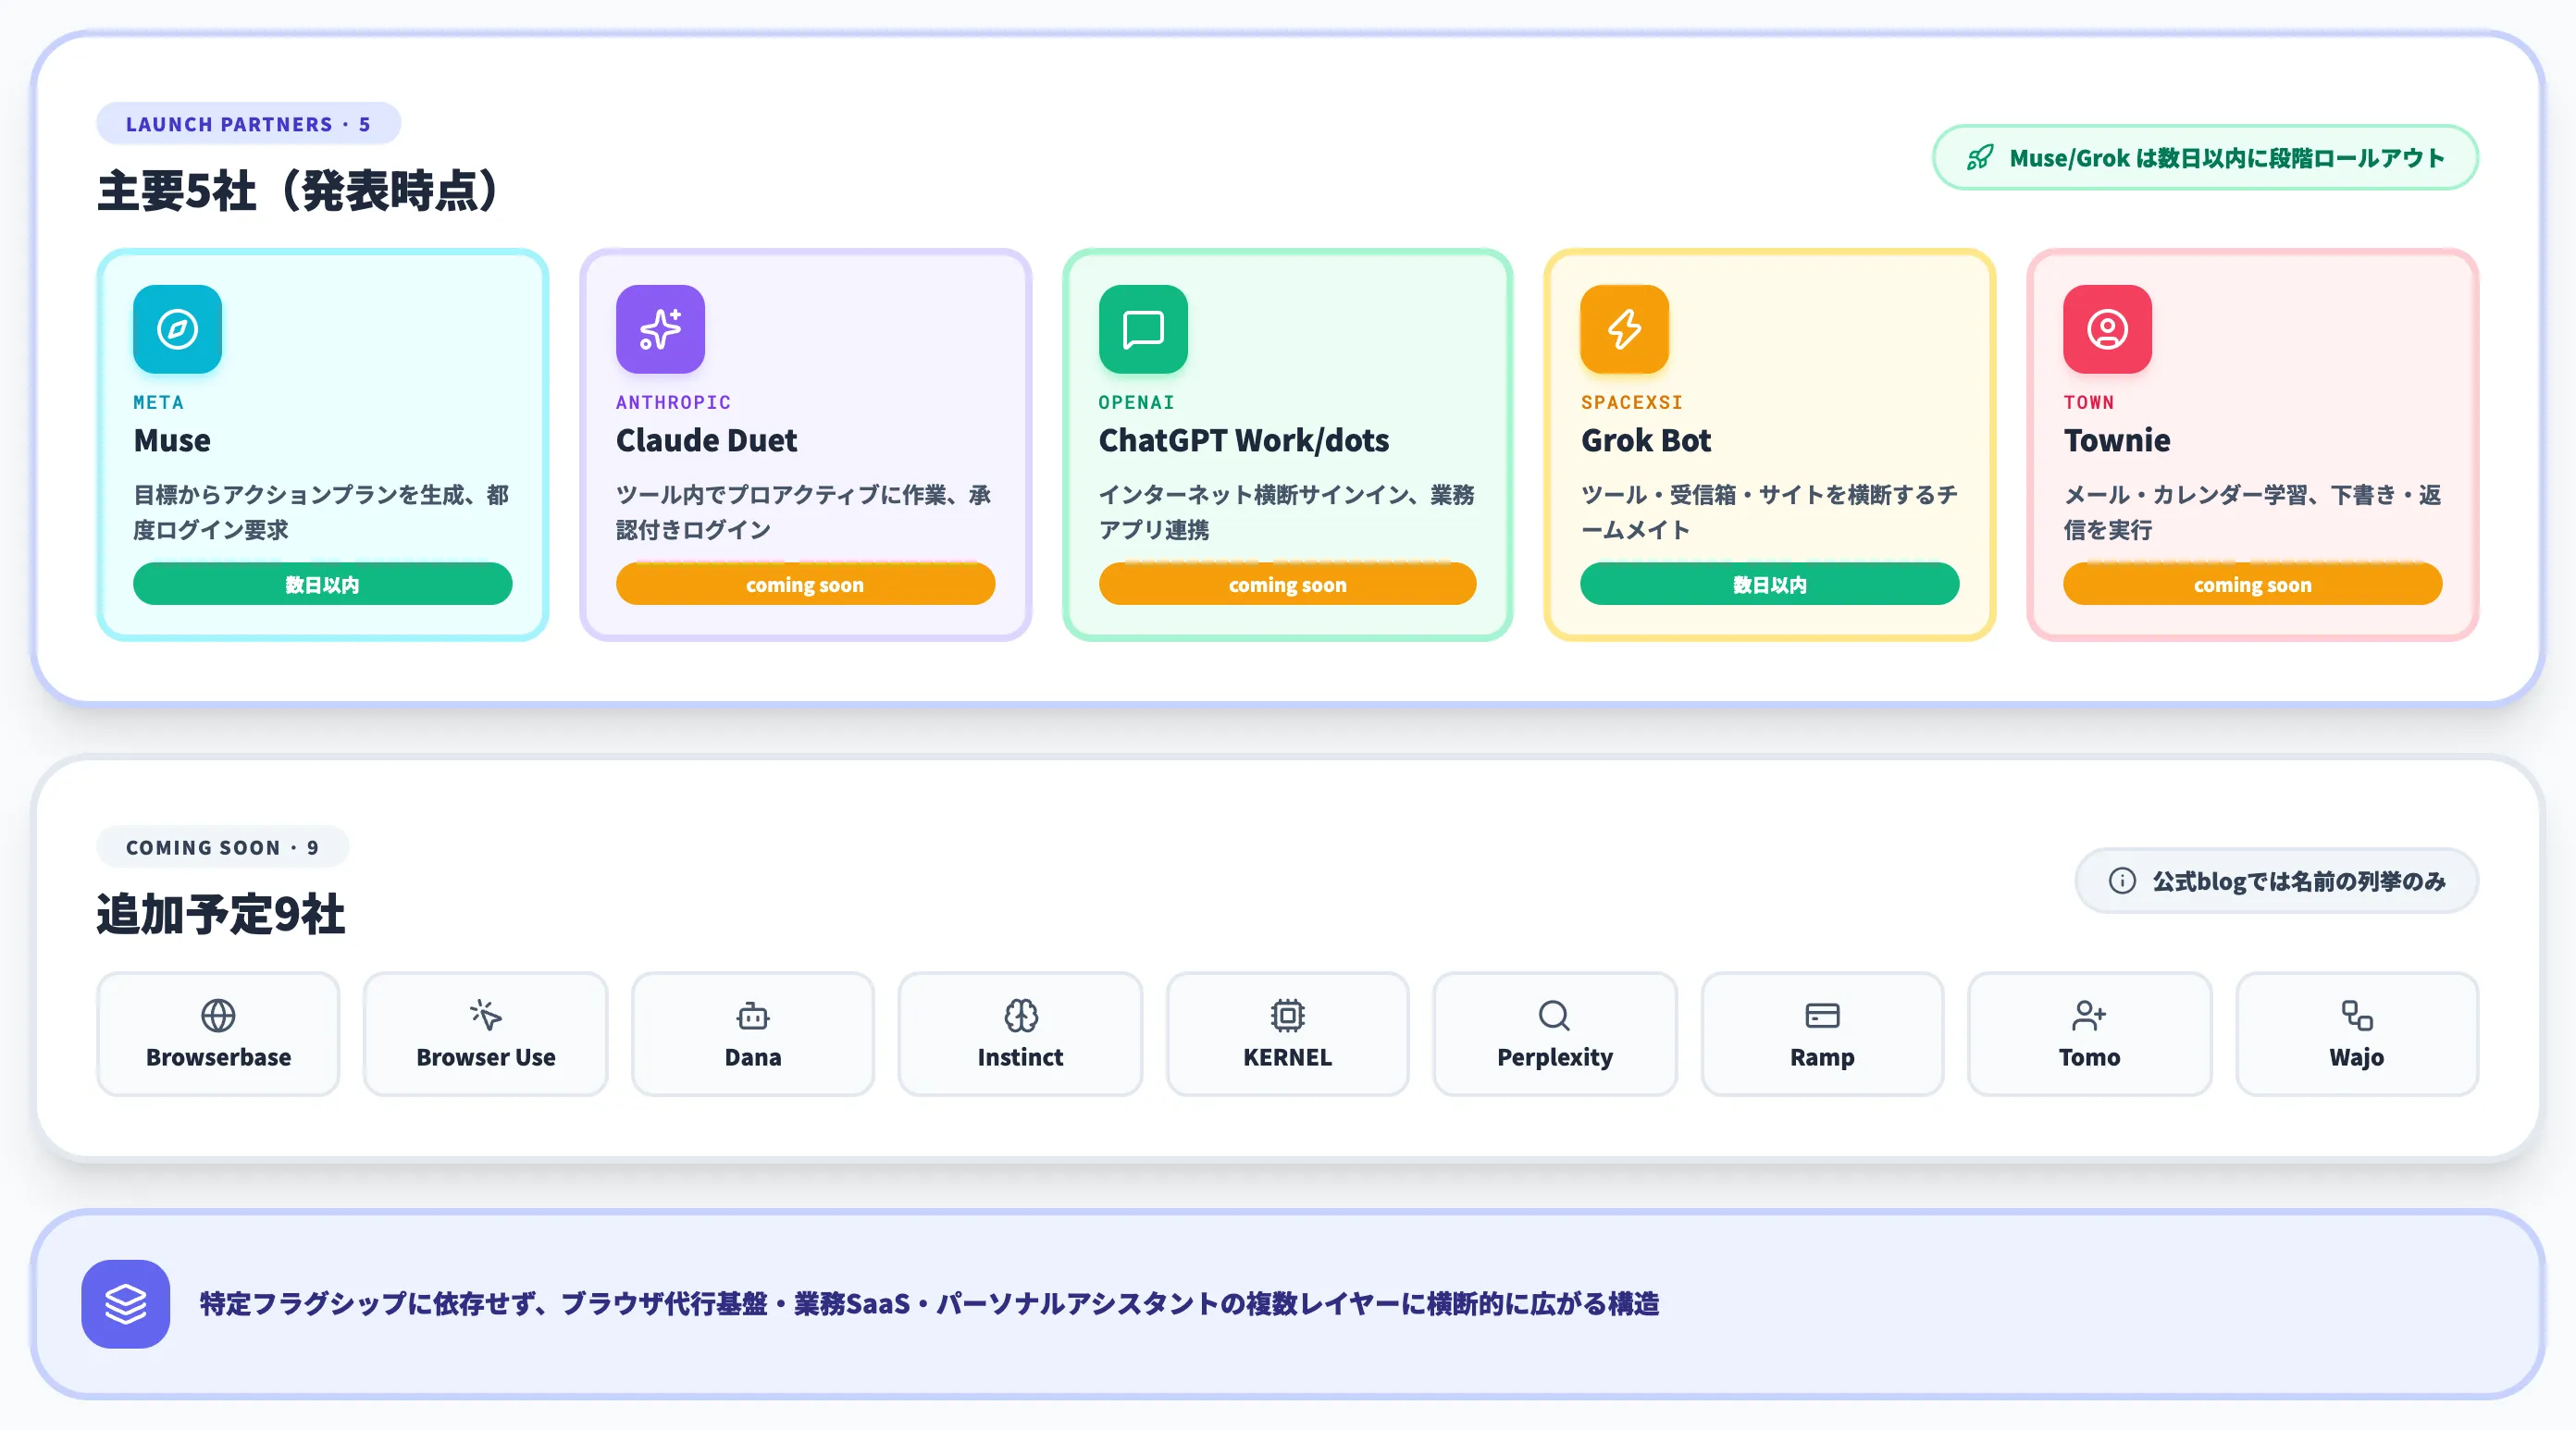Click the ANTHROPIC company label

click(673, 402)
